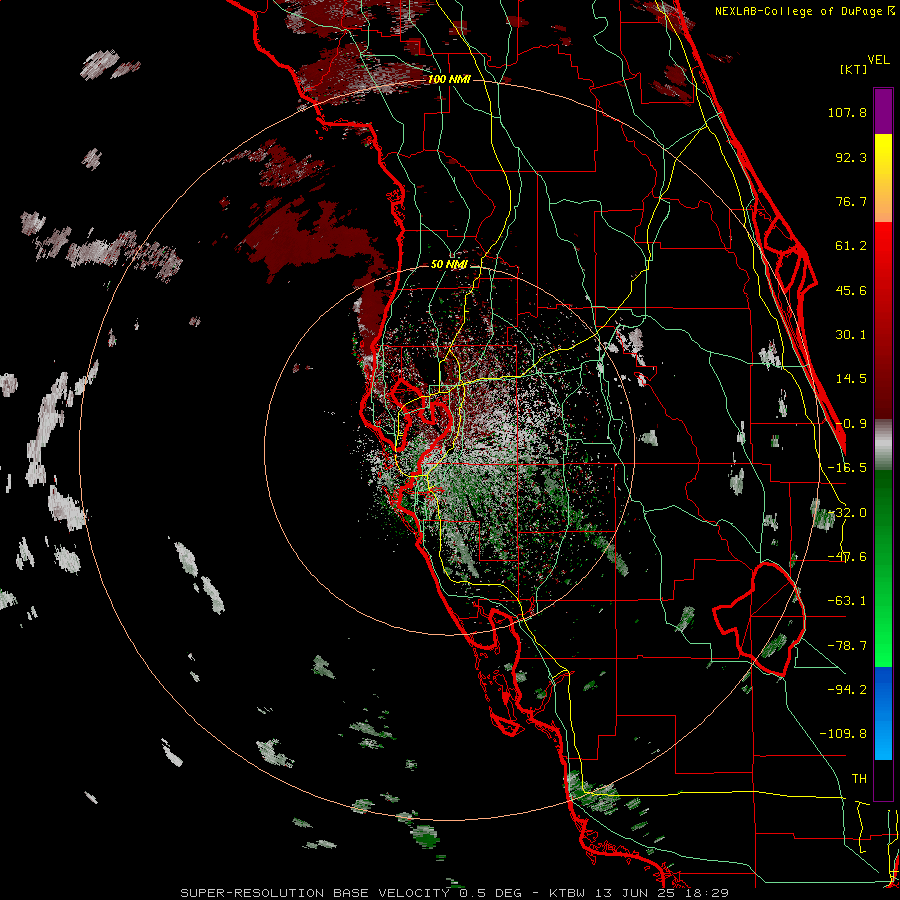This screenshot has width=900, height=900.
Task: Pick the blue segment of the velocity color bar
Action: 883,713
